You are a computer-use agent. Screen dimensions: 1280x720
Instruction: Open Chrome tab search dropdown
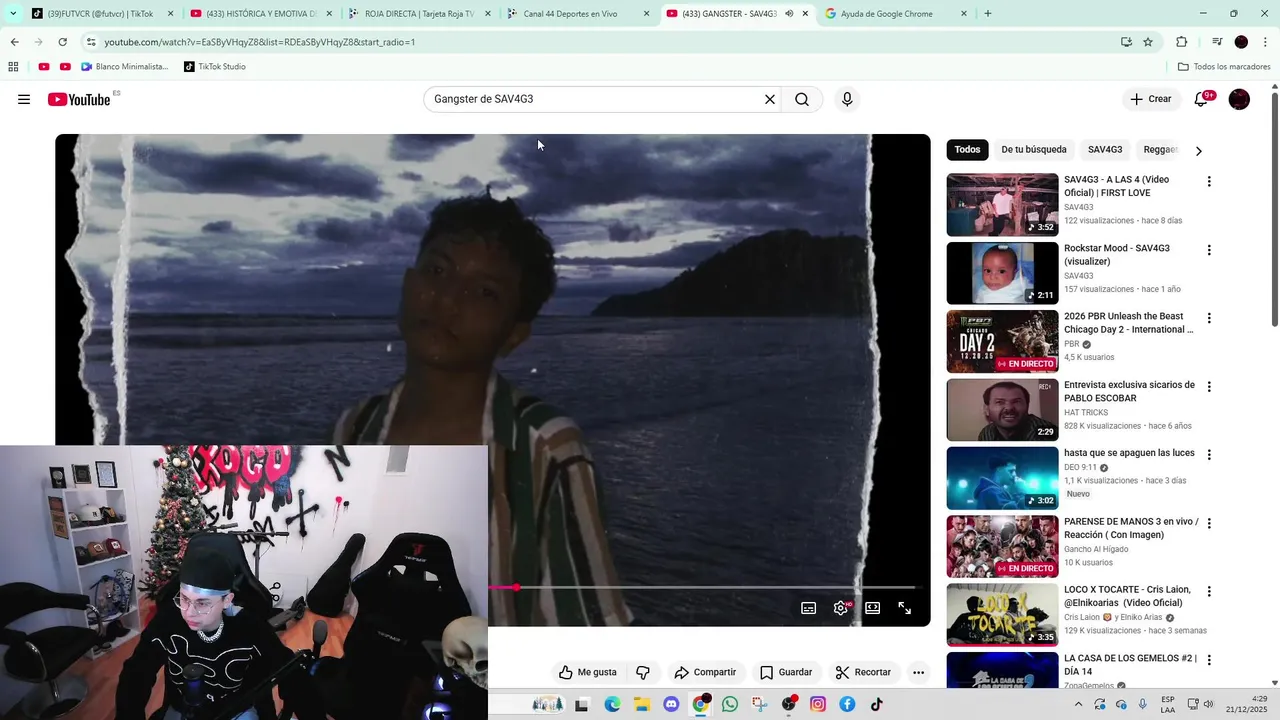pyautogui.click(x=13, y=14)
